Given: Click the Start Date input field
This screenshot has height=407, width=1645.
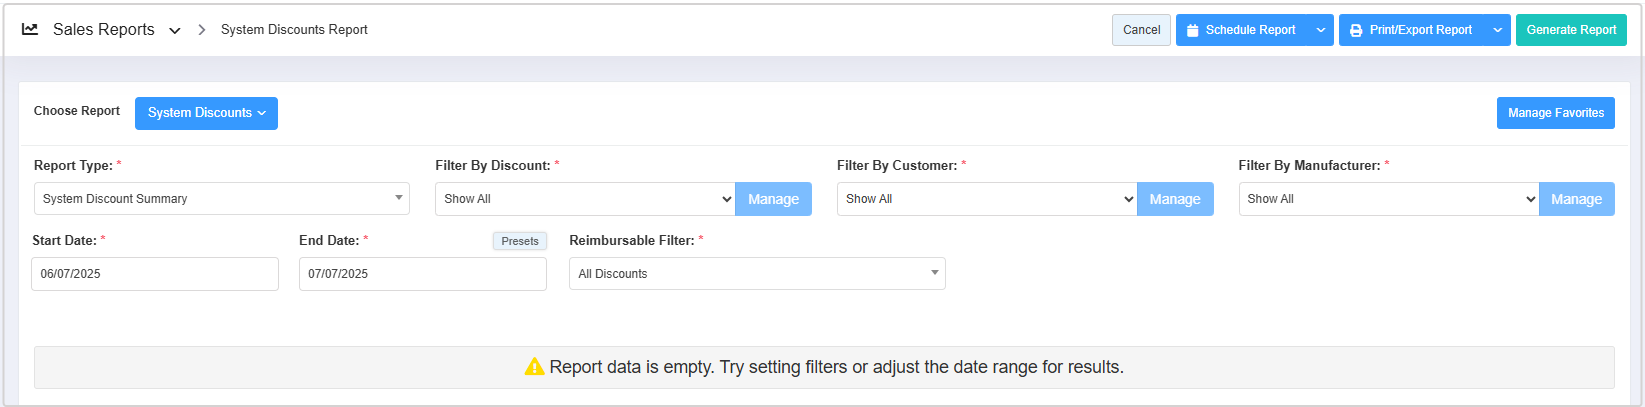Looking at the screenshot, I should (x=155, y=274).
